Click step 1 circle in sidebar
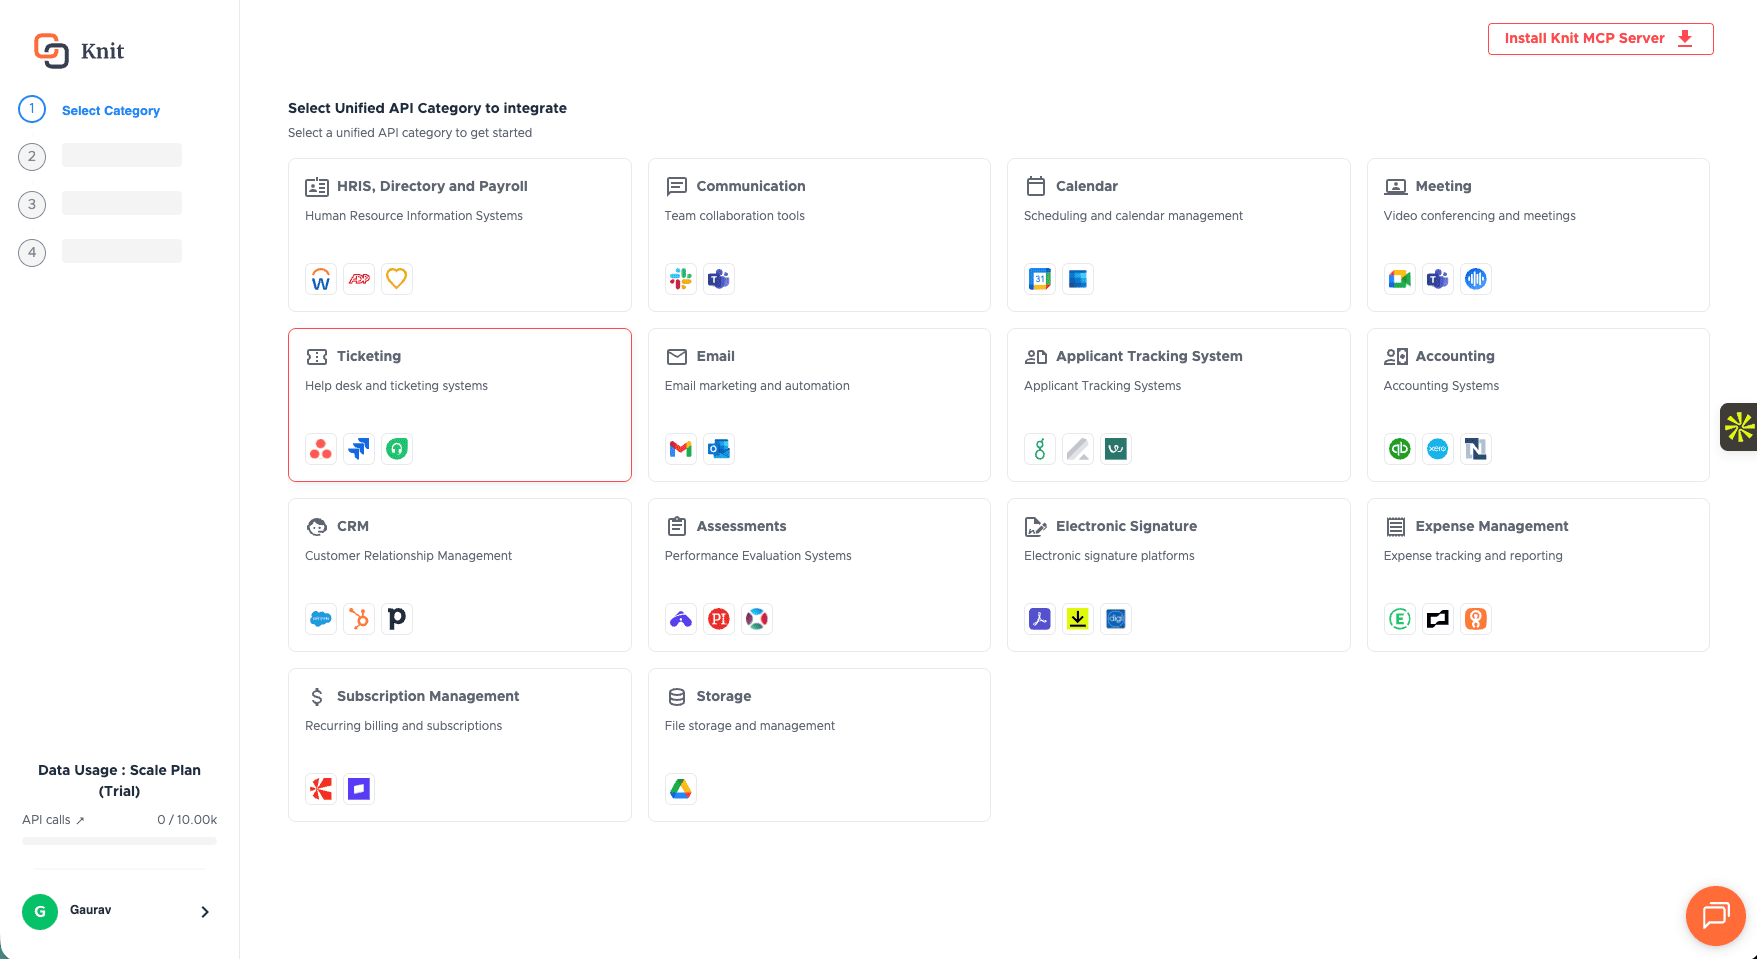 [32, 109]
